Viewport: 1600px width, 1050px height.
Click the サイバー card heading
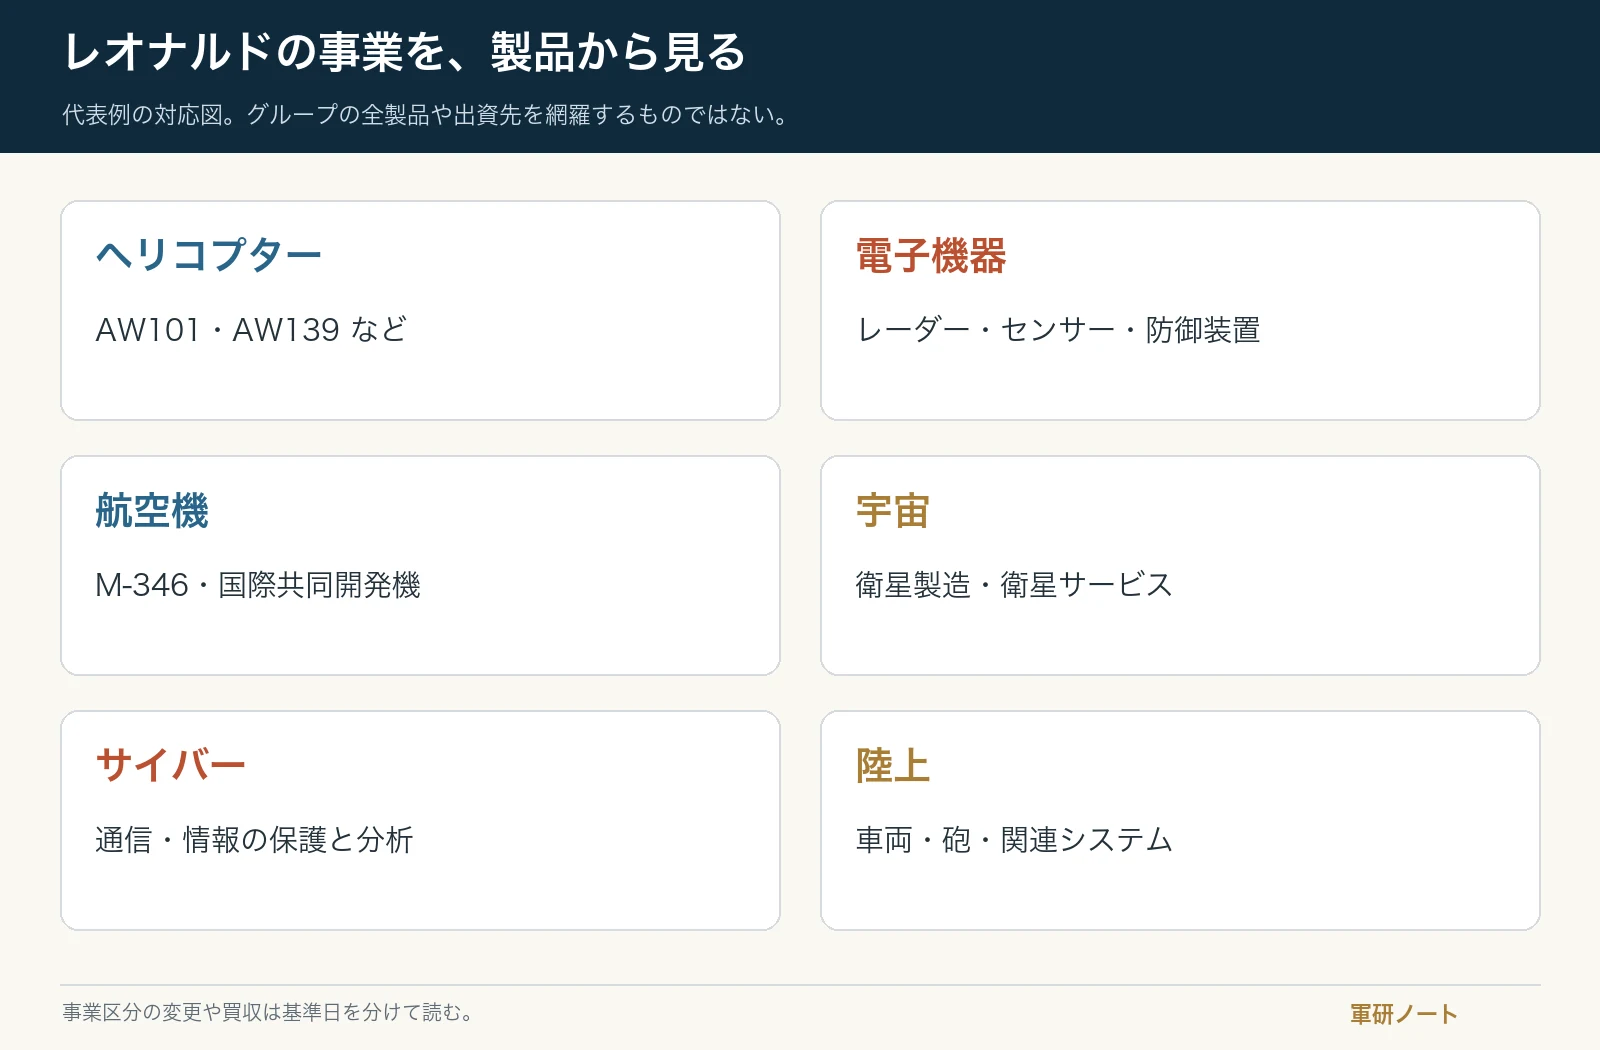coord(170,765)
